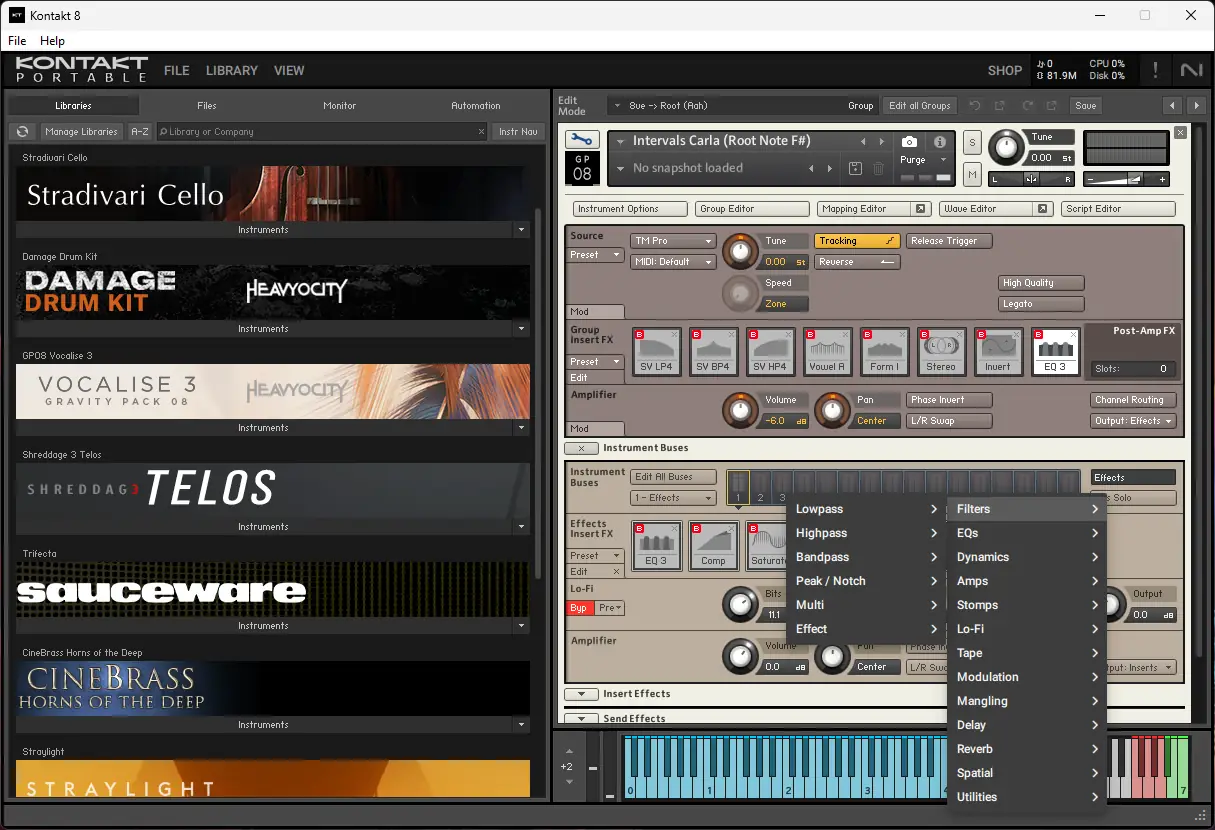The height and width of the screenshot is (830, 1215).
Task: Click the NI logo icon
Action: [1191, 70]
